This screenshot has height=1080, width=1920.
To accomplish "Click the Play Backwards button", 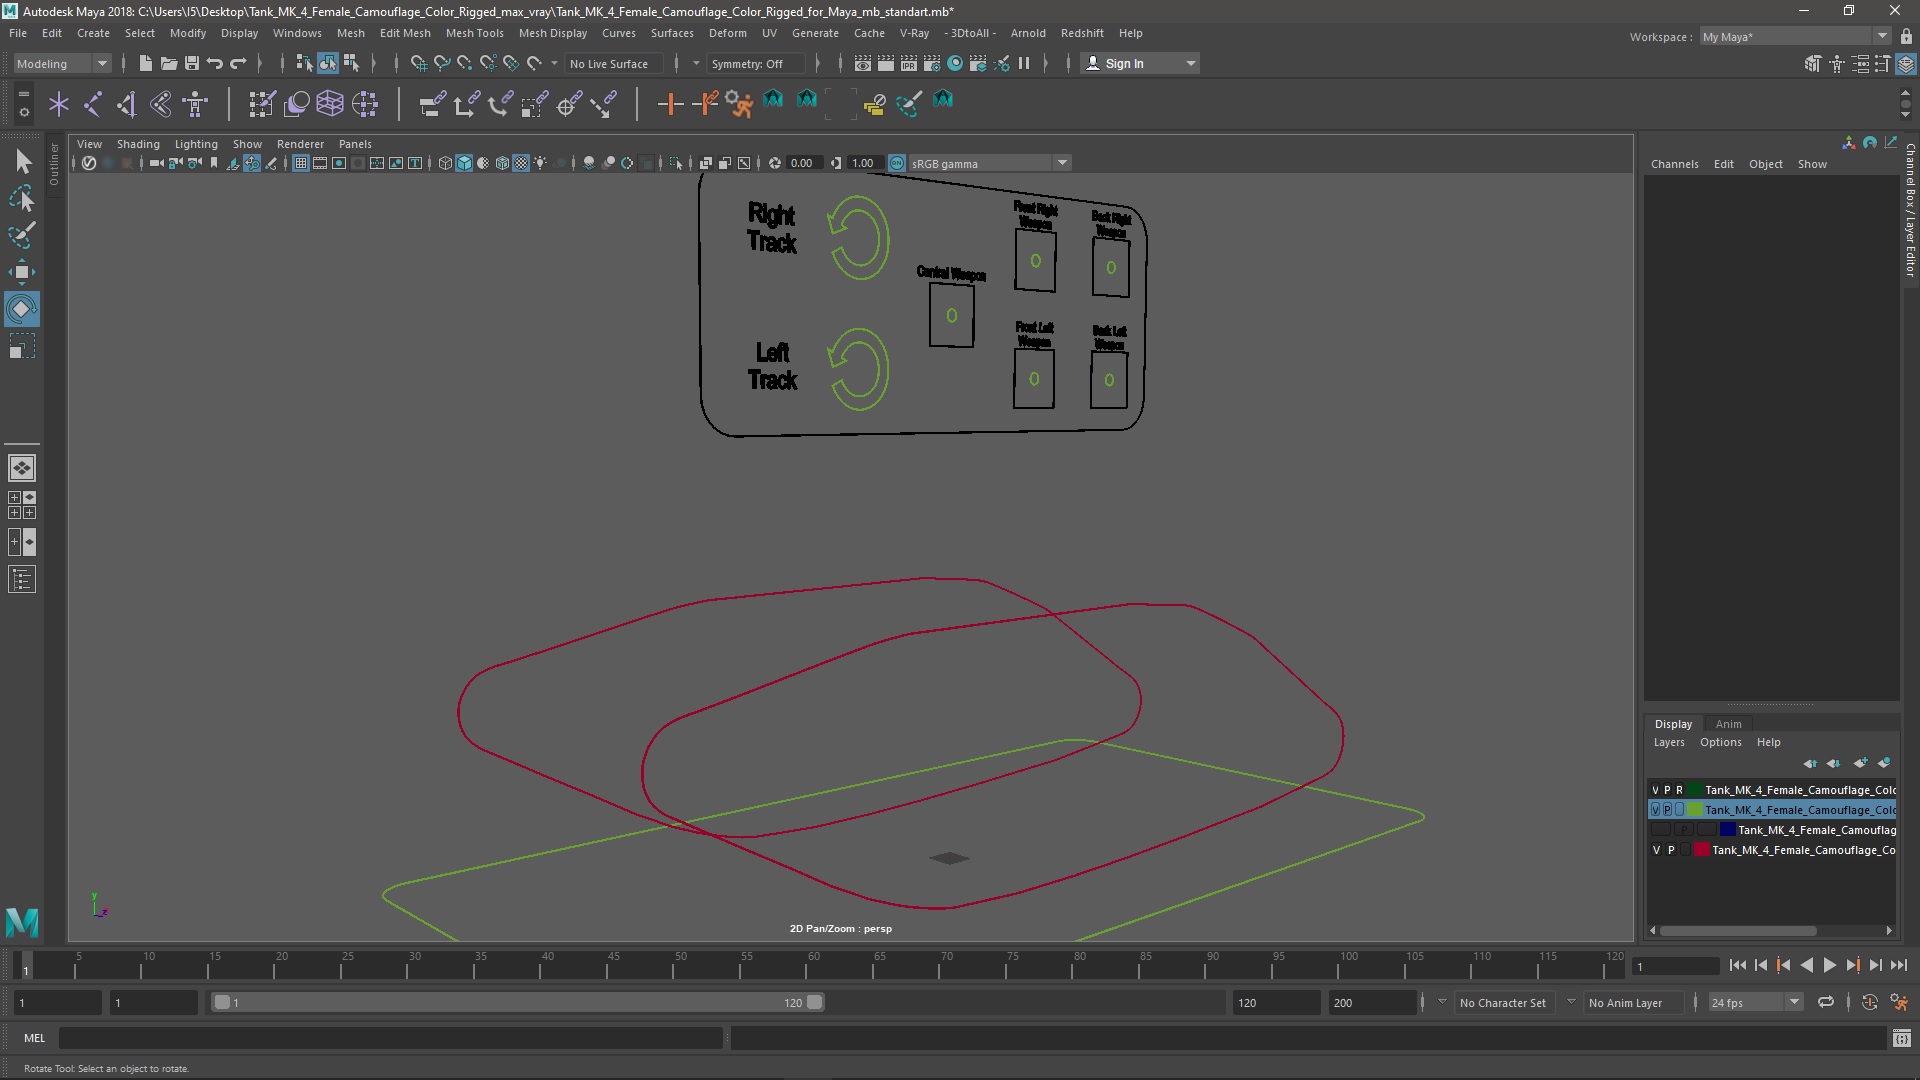I will [x=1806, y=965].
